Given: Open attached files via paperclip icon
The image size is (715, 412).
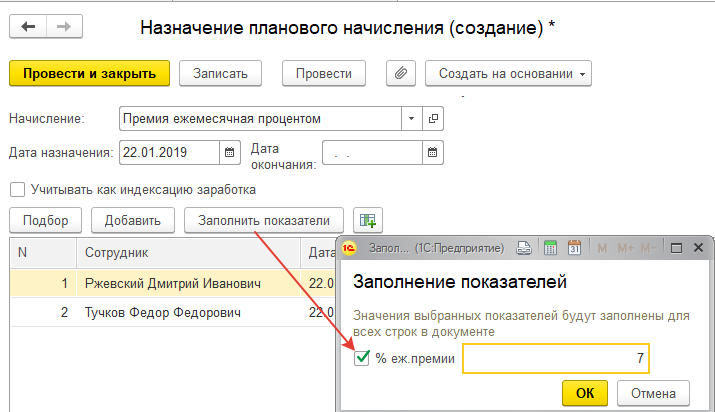Looking at the screenshot, I should point(401,73).
